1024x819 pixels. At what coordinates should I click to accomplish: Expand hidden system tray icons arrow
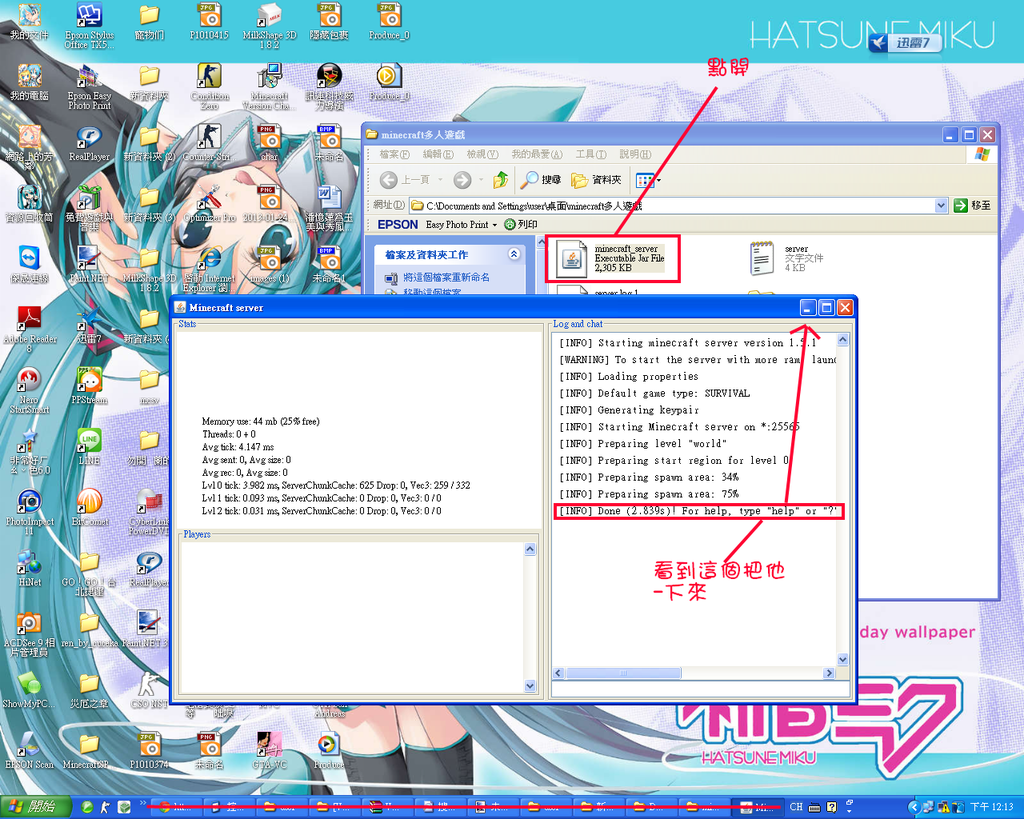(x=914, y=807)
